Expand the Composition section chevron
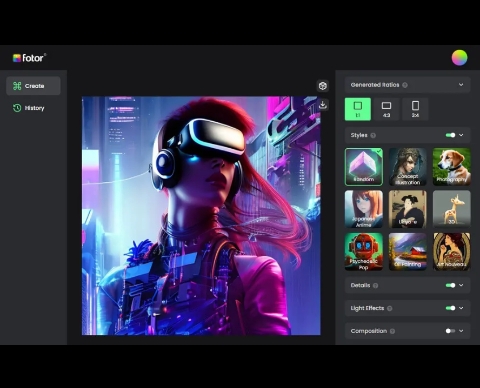The height and width of the screenshot is (388, 480). 461,331
